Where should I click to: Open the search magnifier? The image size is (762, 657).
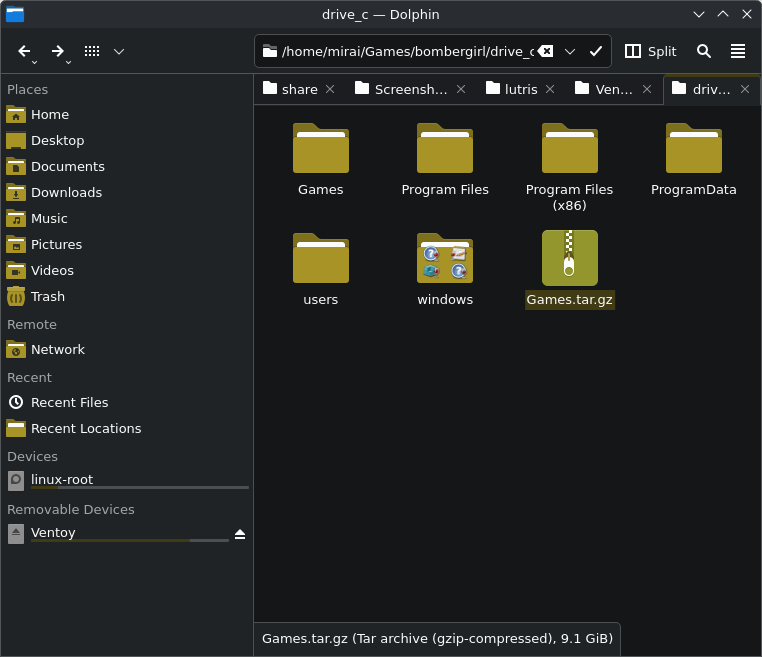pos(704,51)
